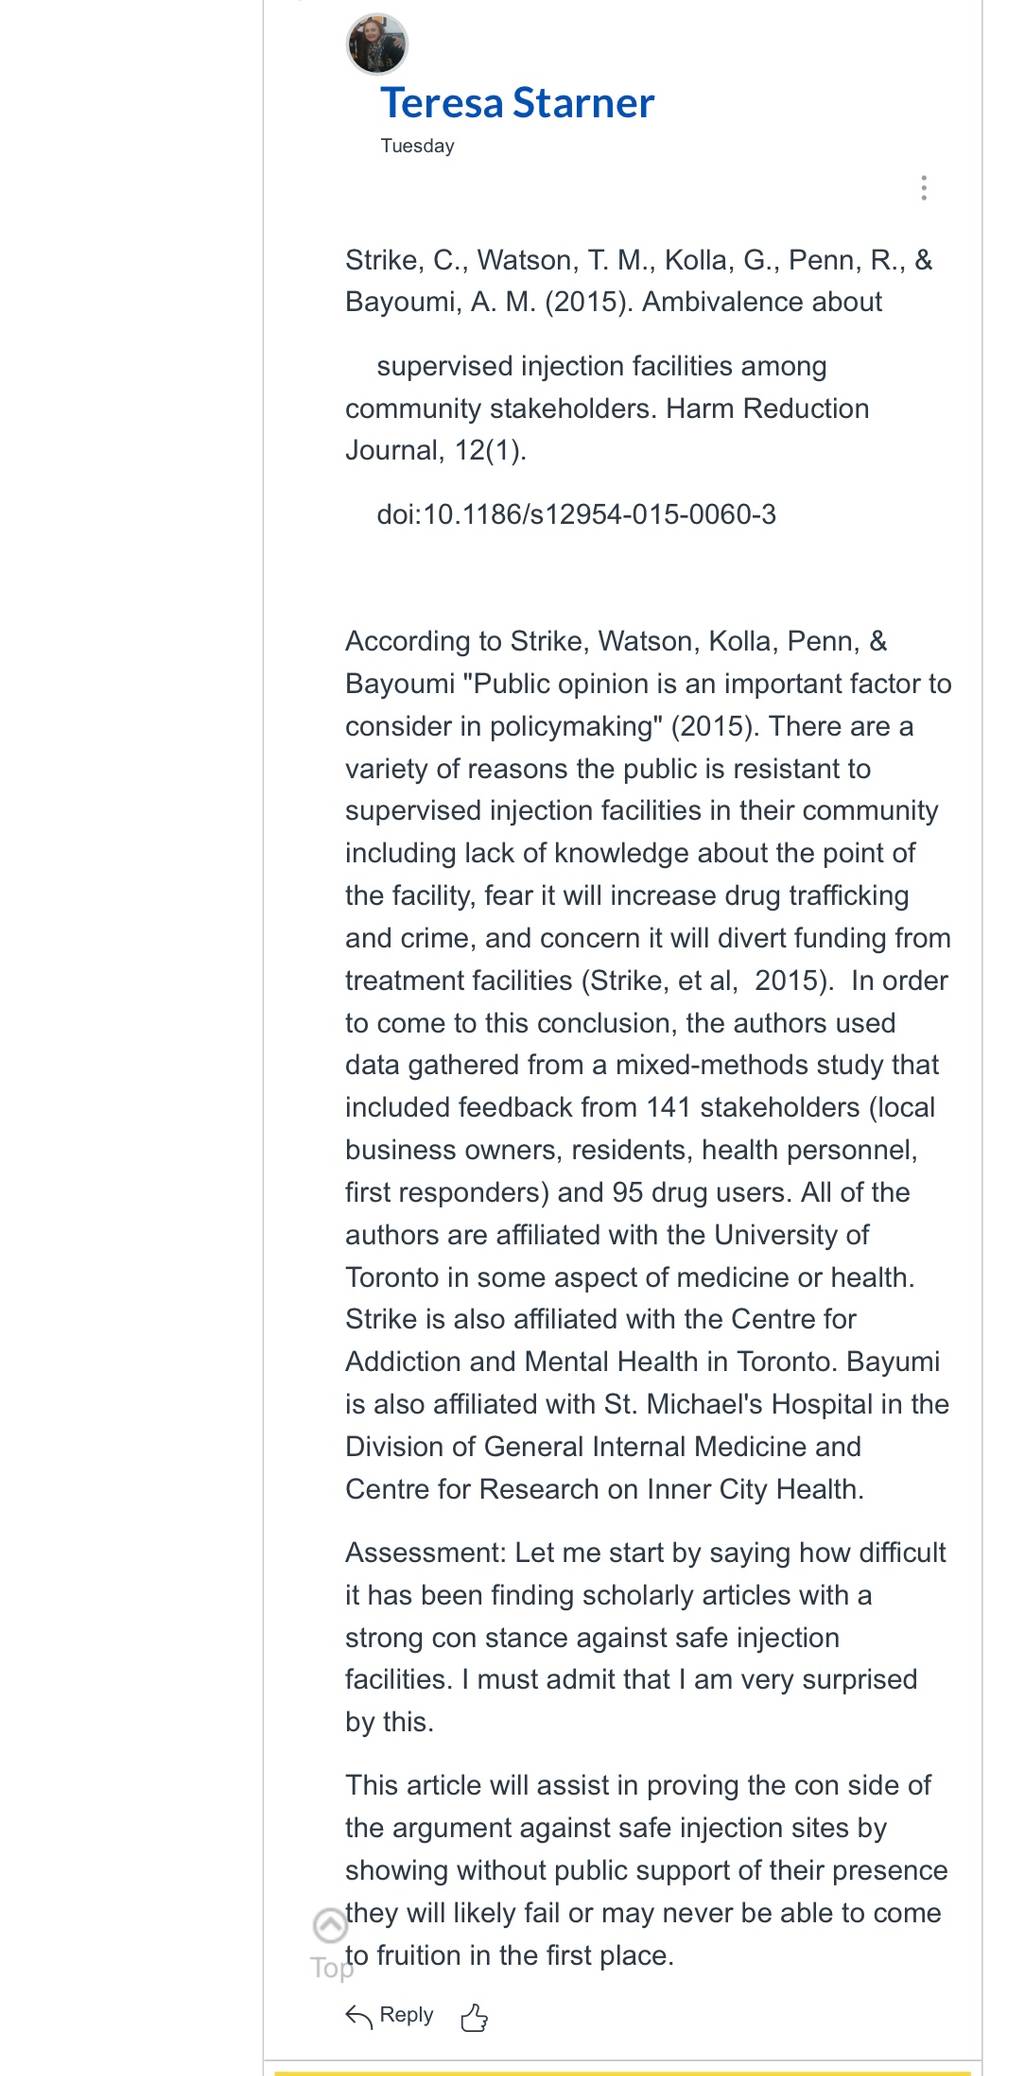Click the doi:10.1186 reference line
The image size is (1024, 2076).
(x=576, y=514)
